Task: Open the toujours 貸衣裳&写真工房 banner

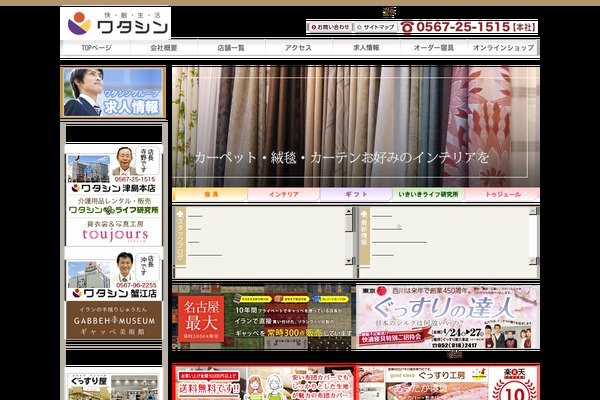Action: (x=114, y=232)
